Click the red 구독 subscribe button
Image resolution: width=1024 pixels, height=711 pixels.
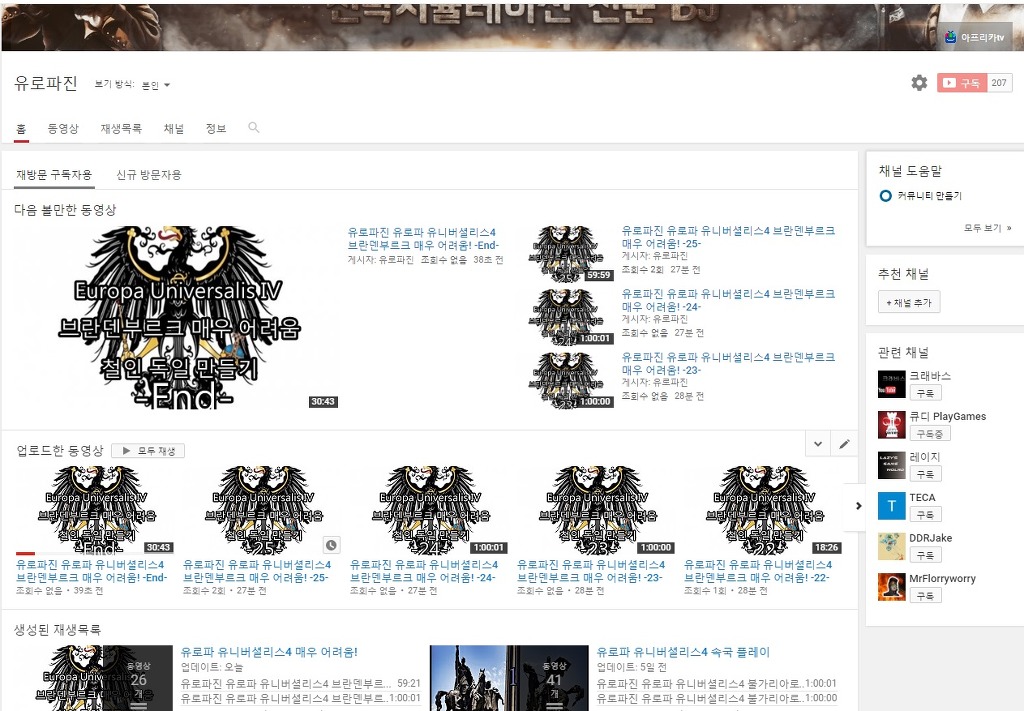pyautogui.click(x=961, y=83)
